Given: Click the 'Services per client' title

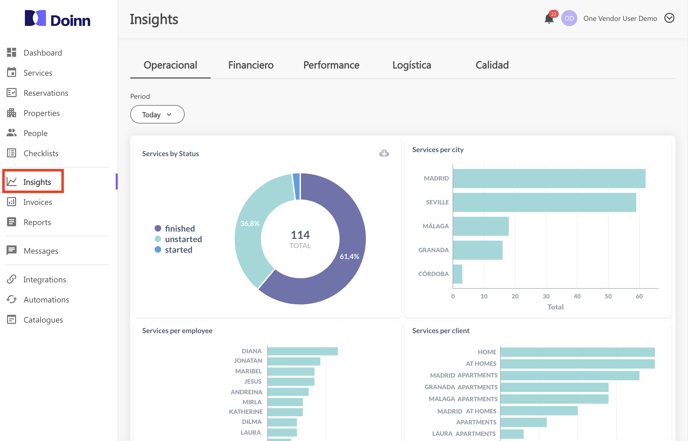Looking at the screenshot, I should point(441,331).
